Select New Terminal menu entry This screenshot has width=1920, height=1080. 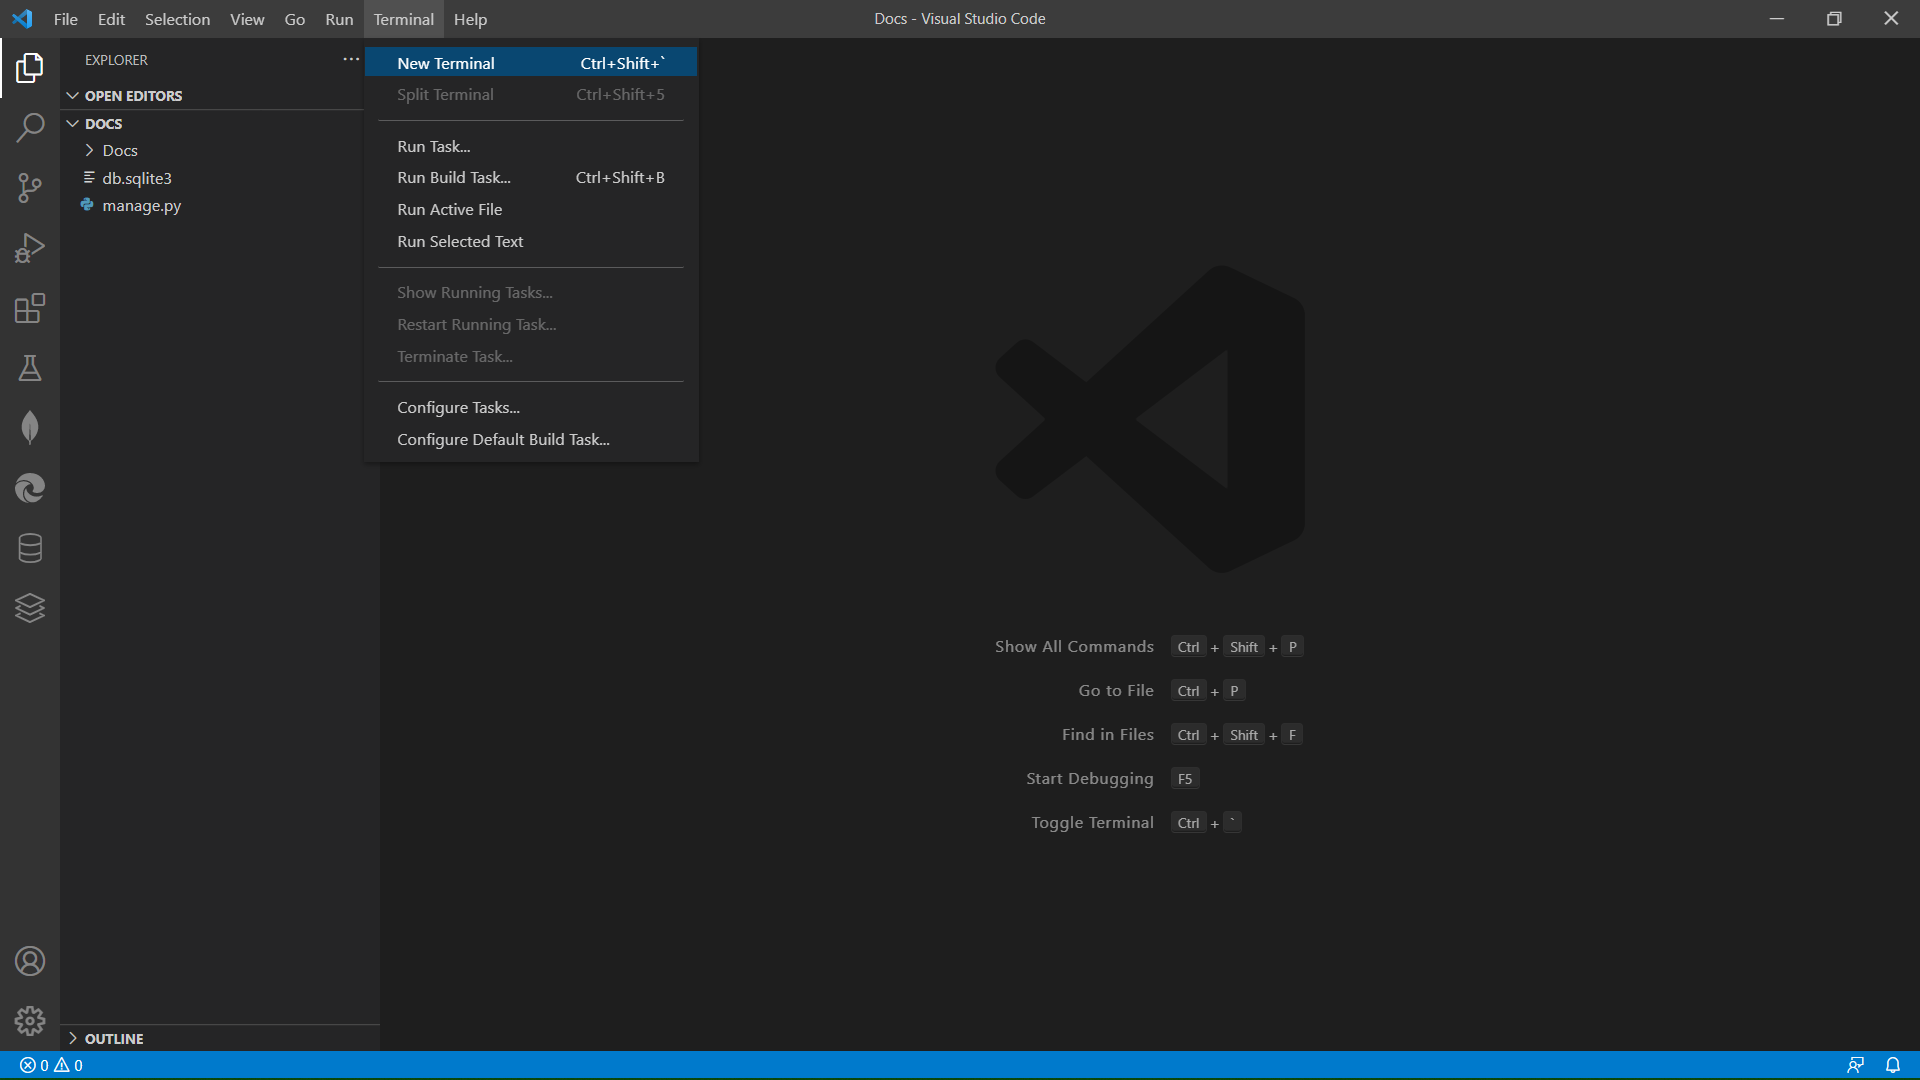(x=446, y=63)
